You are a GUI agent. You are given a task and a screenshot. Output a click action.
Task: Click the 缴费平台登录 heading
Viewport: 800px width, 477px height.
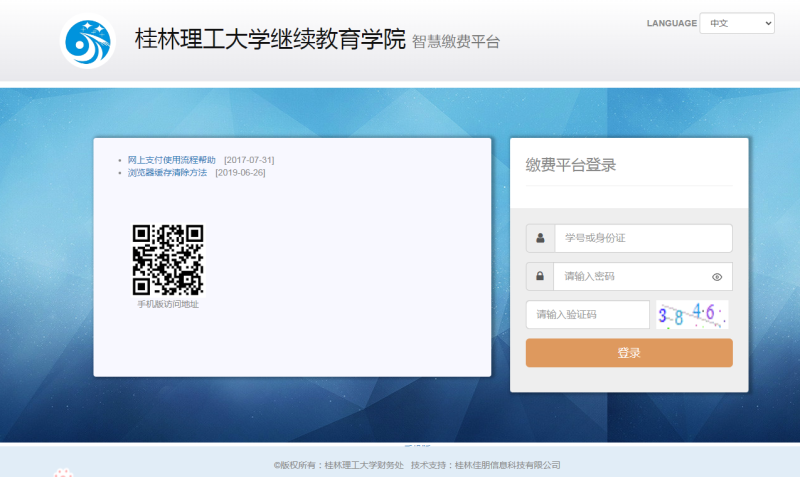pos(571,165)
